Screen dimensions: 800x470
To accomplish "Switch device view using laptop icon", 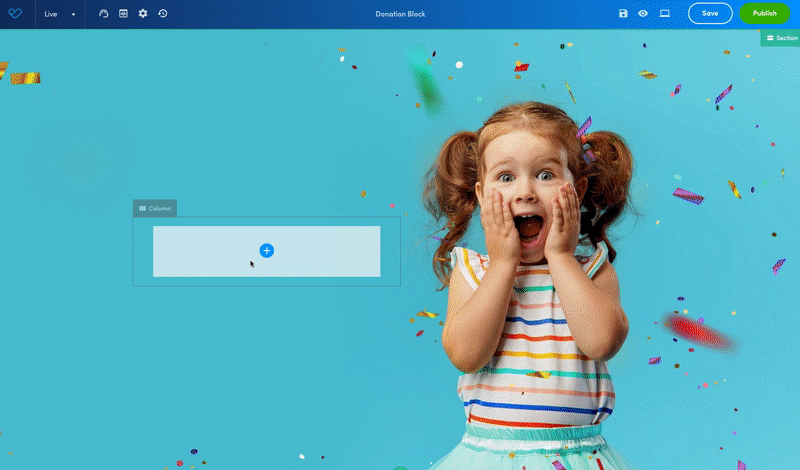I will click(664, 14).
